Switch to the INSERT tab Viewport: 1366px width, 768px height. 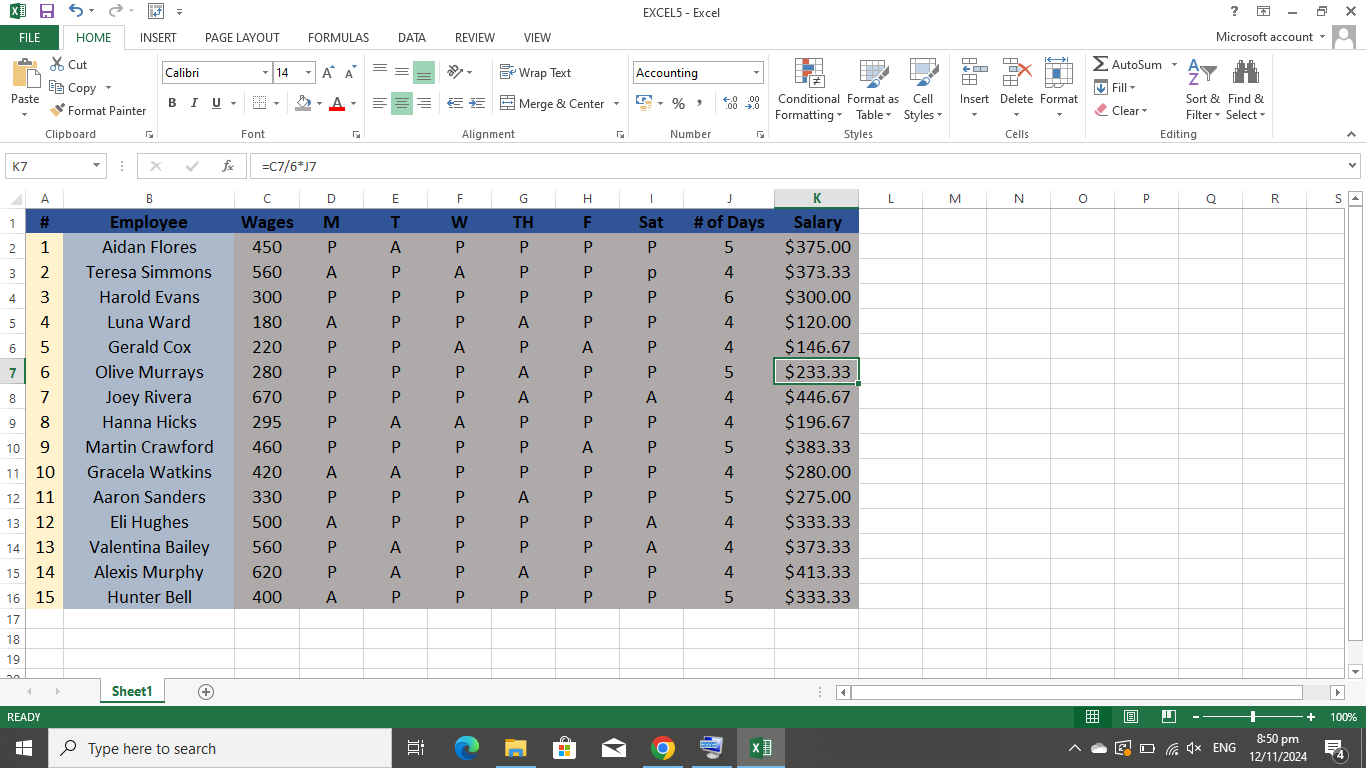[x=158, y=37]
